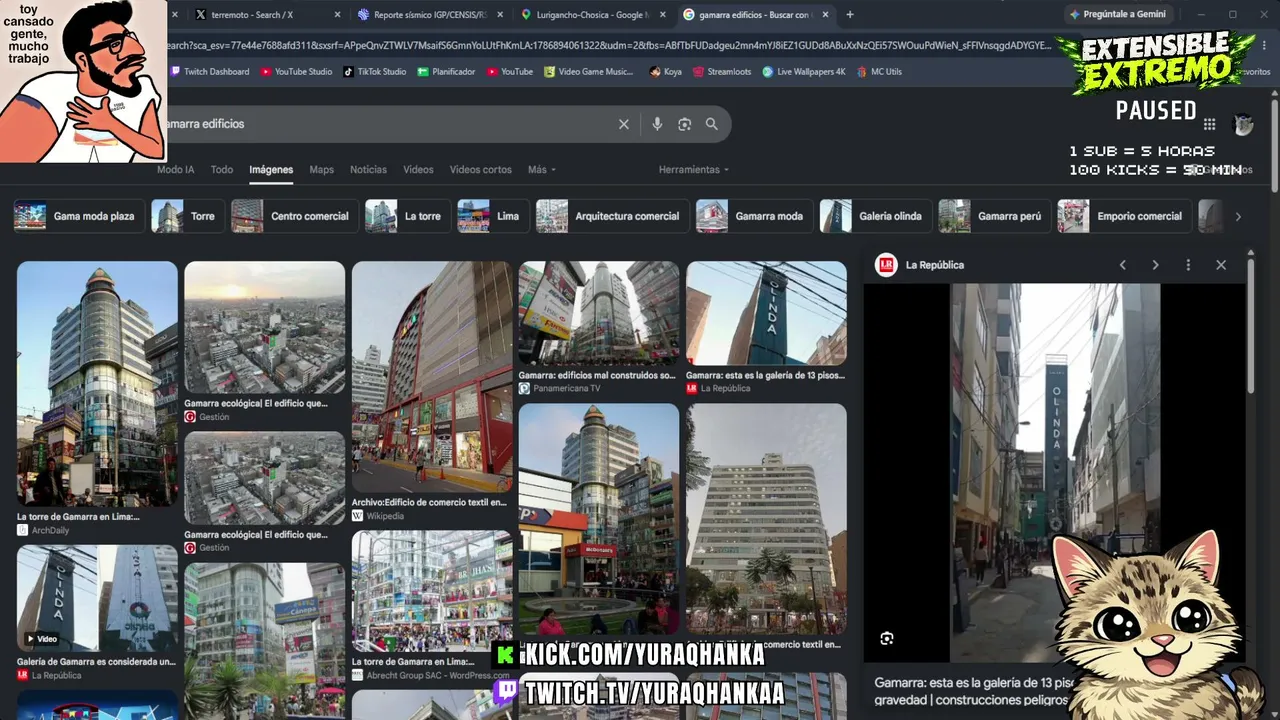
Task: Close the 'terremoto - Search / X' tab
Action: point(337,15)
